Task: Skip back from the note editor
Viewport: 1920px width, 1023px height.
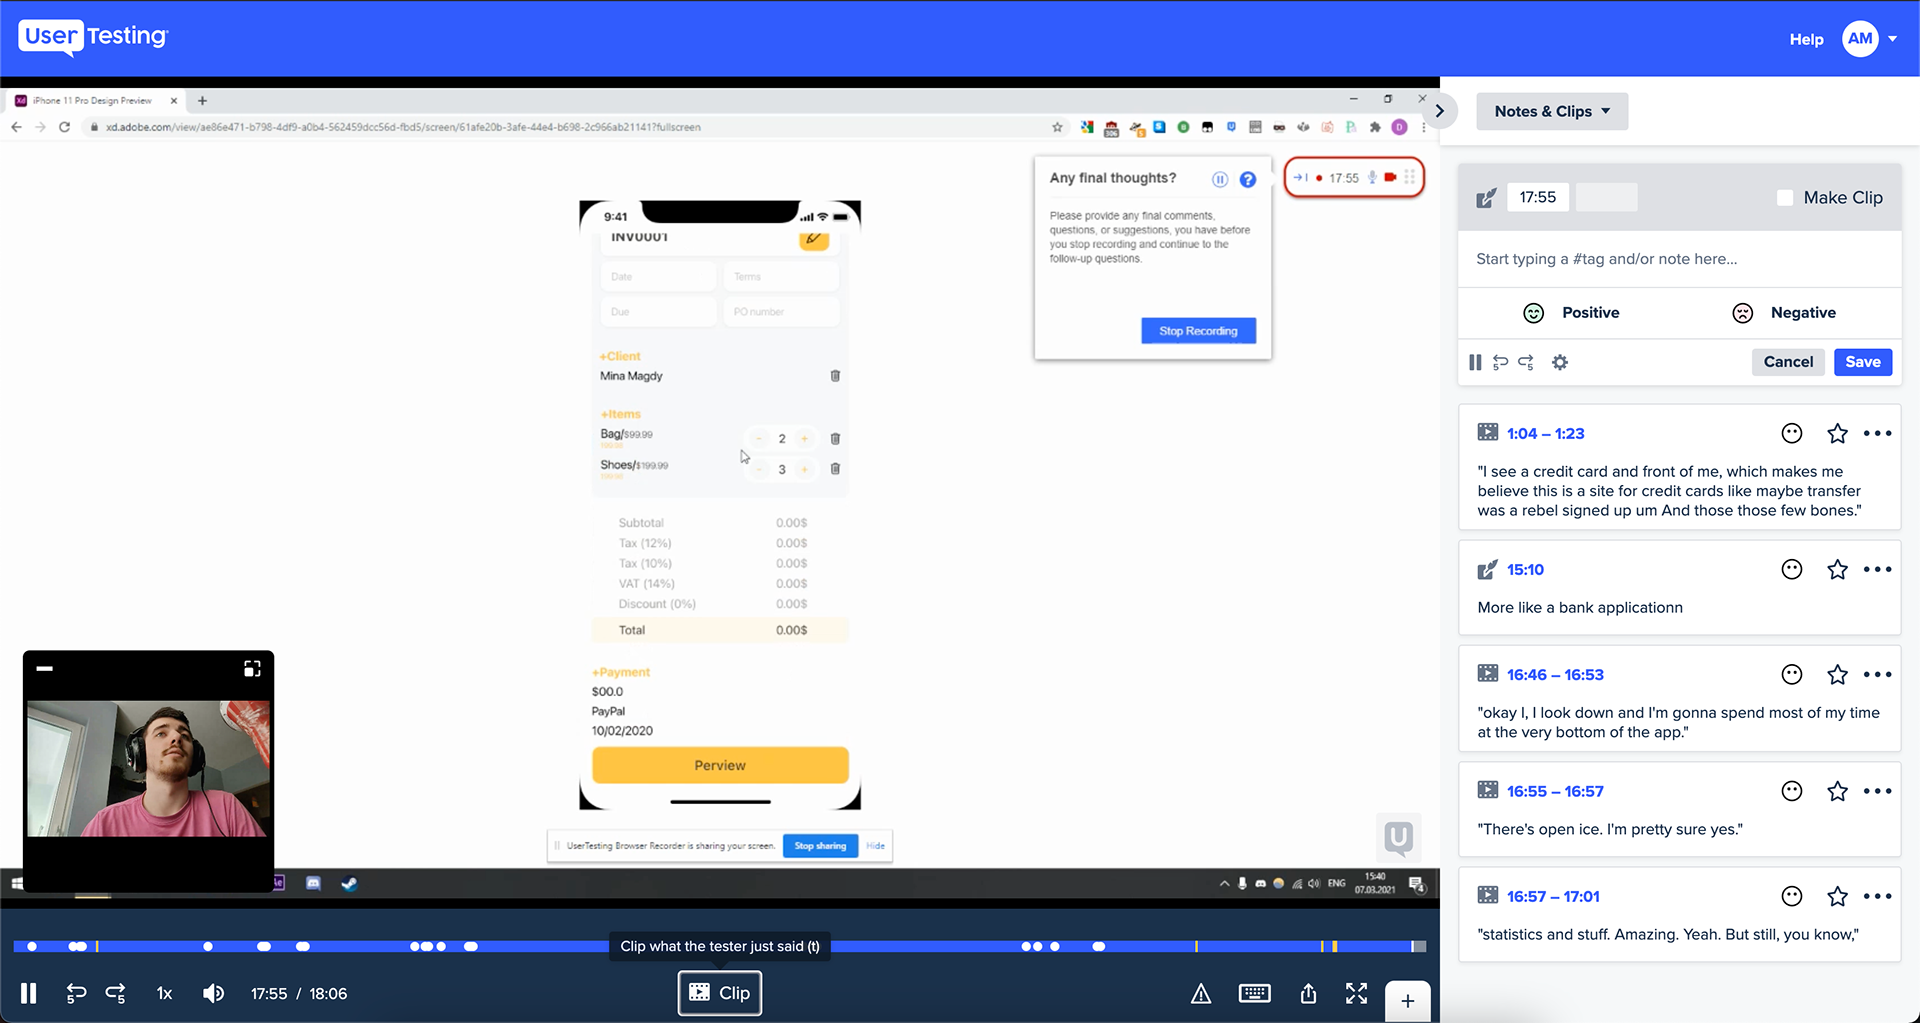Action: tap(1500, 362)
